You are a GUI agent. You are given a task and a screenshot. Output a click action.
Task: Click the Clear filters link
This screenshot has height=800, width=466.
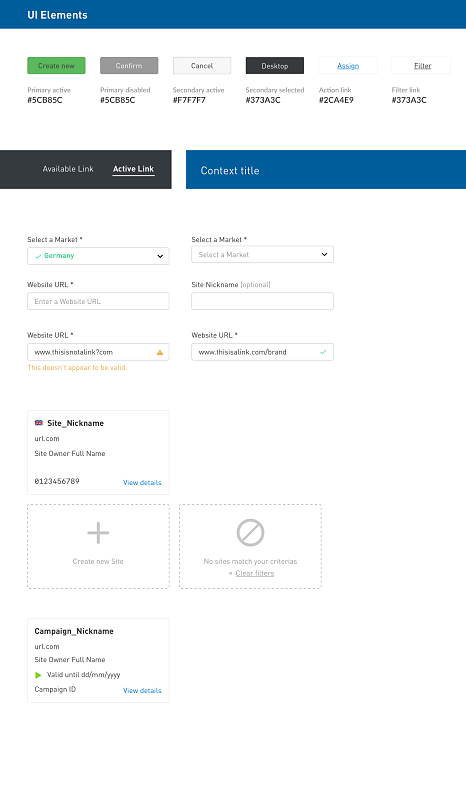pyautogui.click(x=255, y=573)
